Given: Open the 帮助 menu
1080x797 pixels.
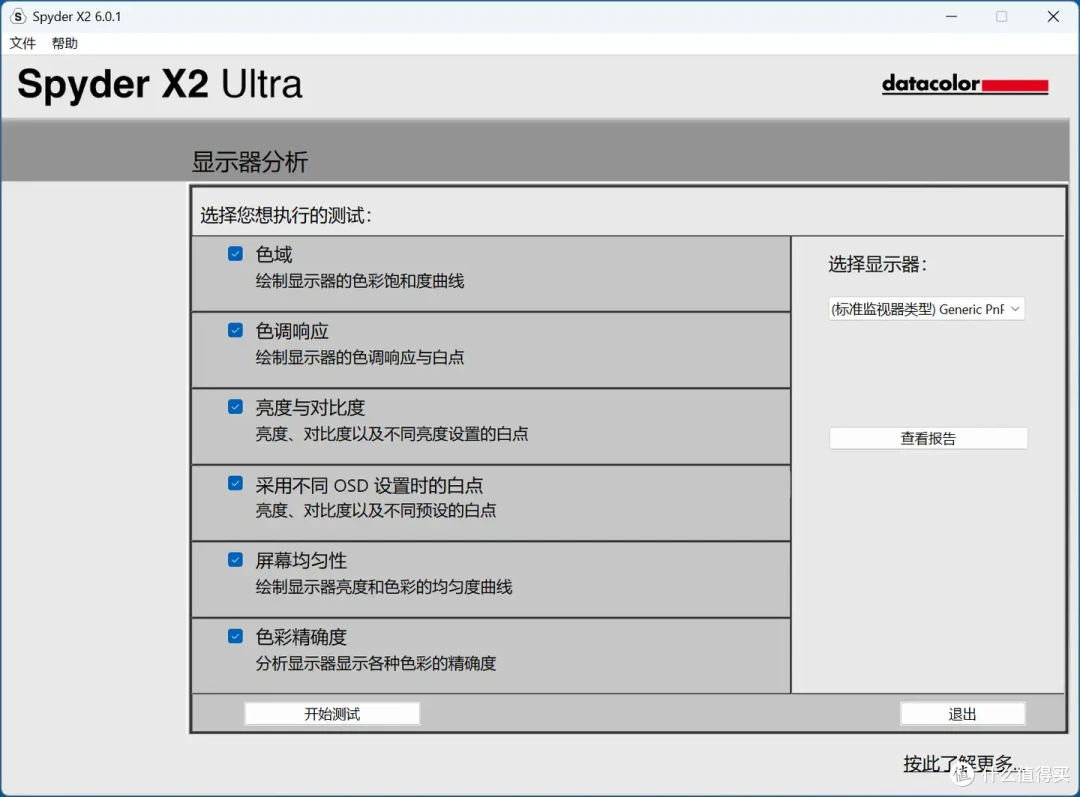Looking at the screenshot, I should click(65, 43).
